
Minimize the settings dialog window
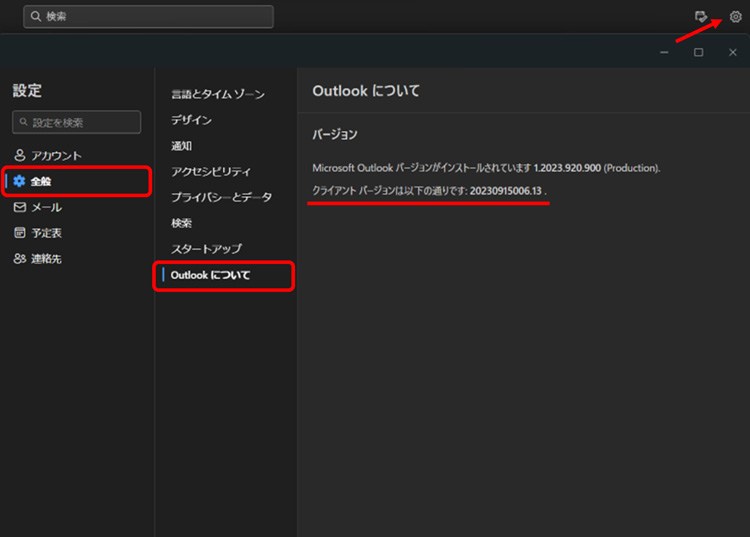point(664,52)
